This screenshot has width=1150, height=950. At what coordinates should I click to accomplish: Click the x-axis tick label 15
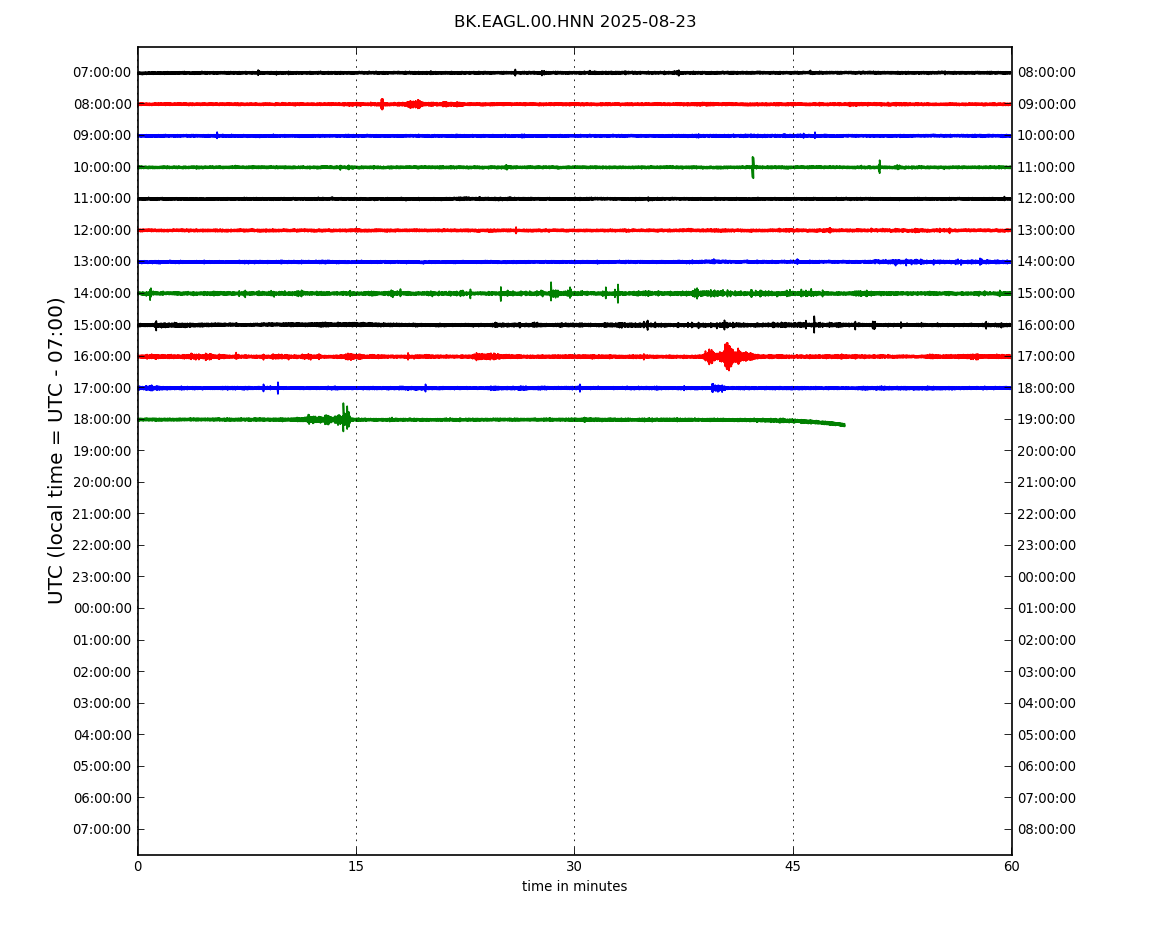click(x=356, y=866)
